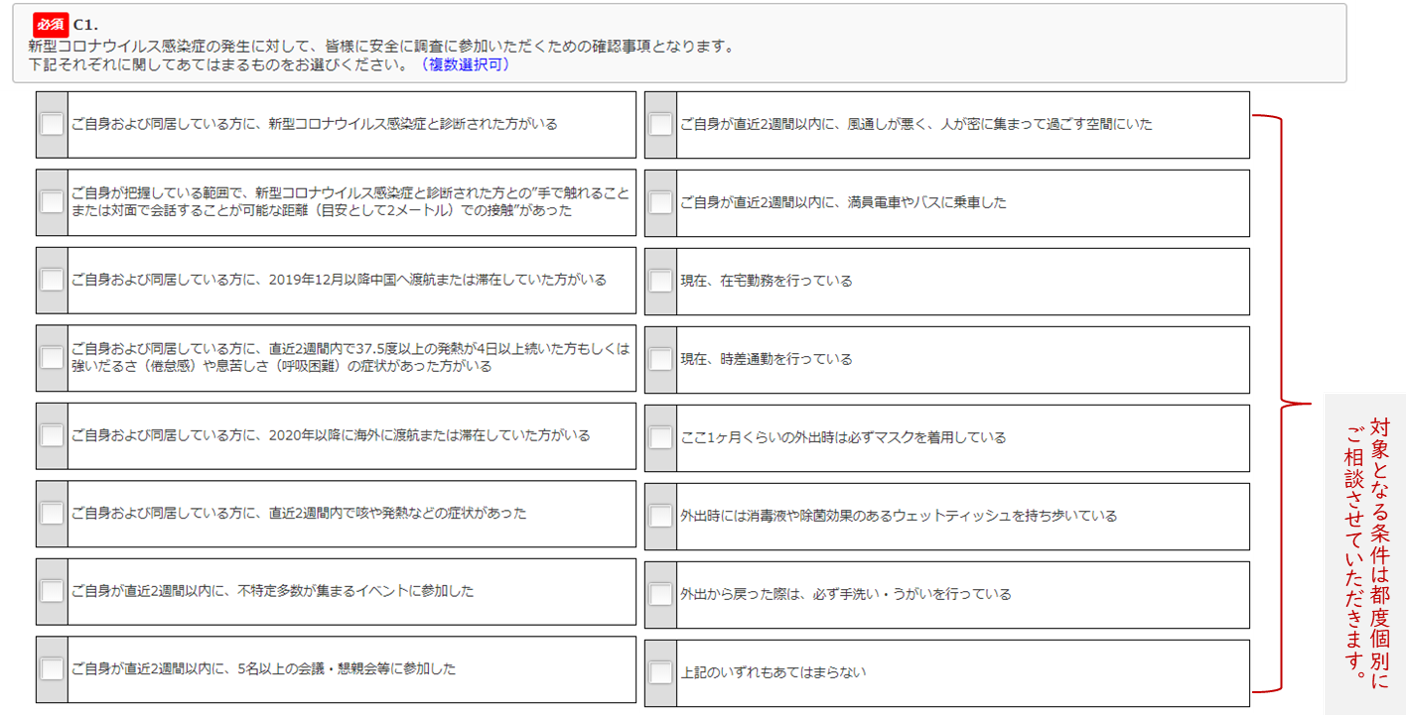The width and height of the screenshot is (1406, 715).
Task: Click the 在宅勤務を行っている option label
Action: pos(766,281)
